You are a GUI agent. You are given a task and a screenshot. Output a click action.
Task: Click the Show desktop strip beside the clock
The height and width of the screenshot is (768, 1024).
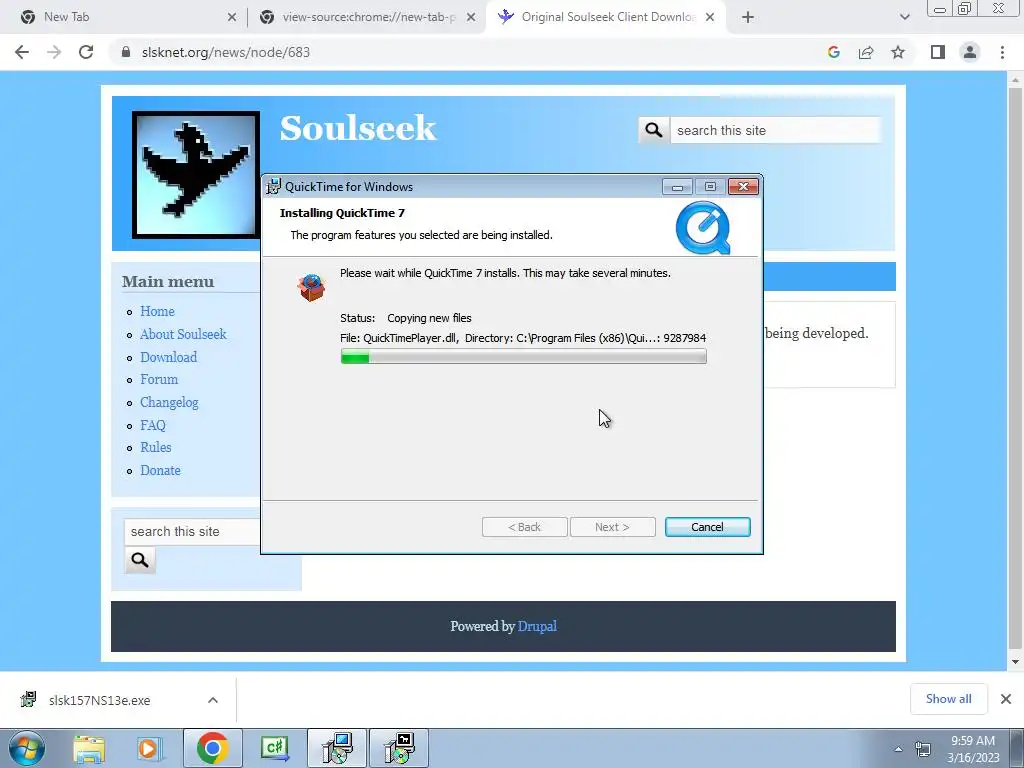point(1017,748)
